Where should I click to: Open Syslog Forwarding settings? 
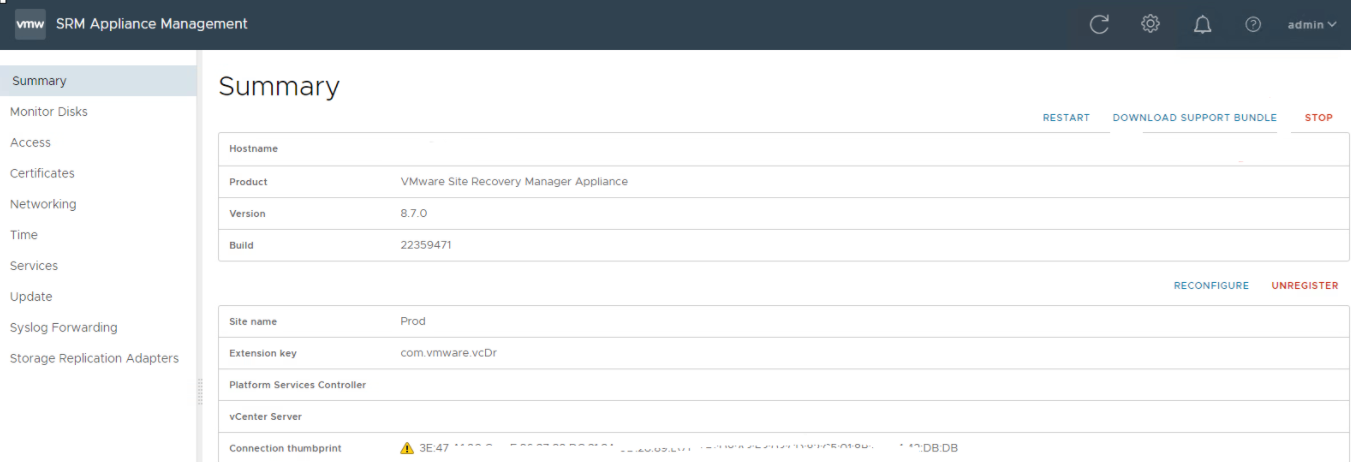point(64,328)
